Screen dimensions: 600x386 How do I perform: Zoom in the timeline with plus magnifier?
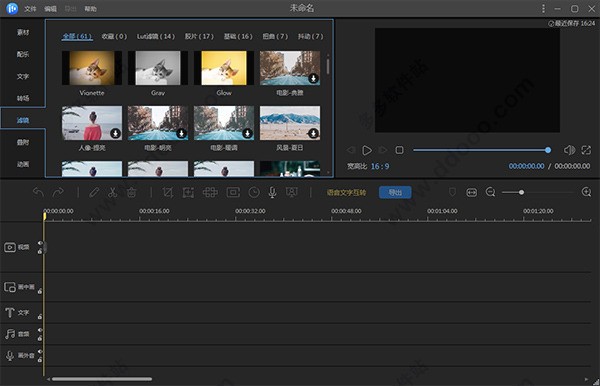(586, 192)
